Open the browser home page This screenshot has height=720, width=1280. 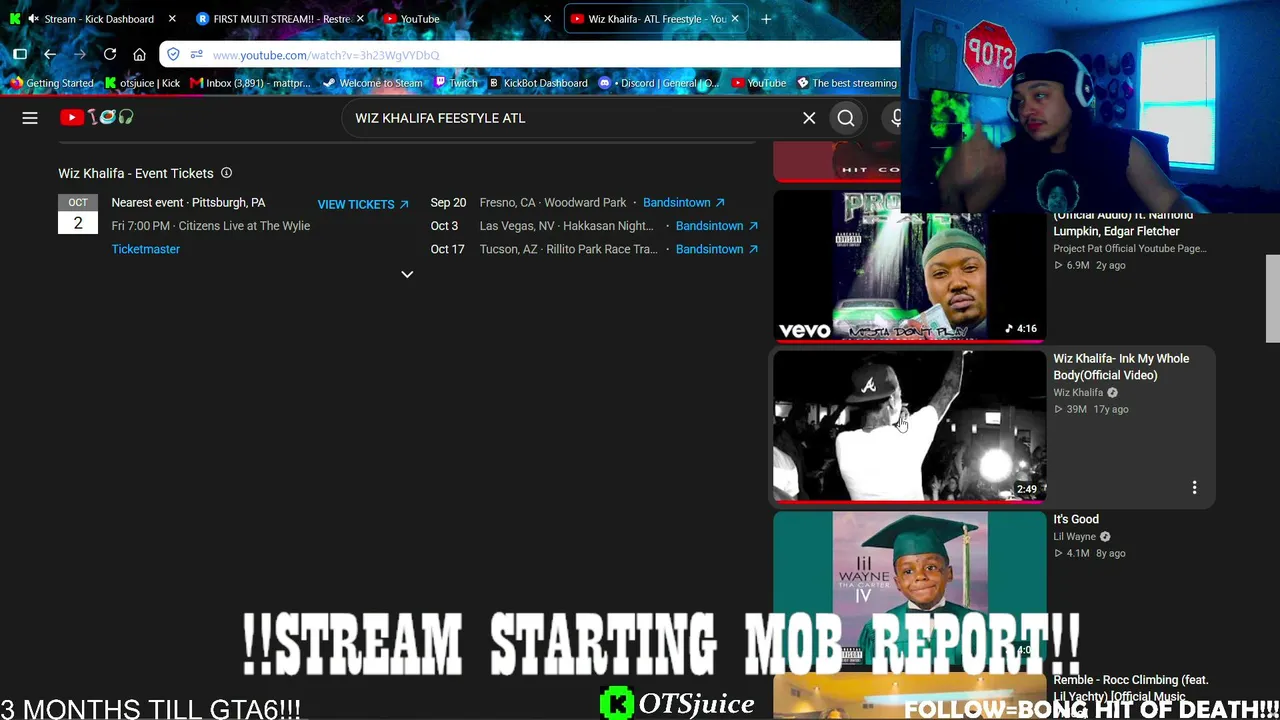point(140,54)
